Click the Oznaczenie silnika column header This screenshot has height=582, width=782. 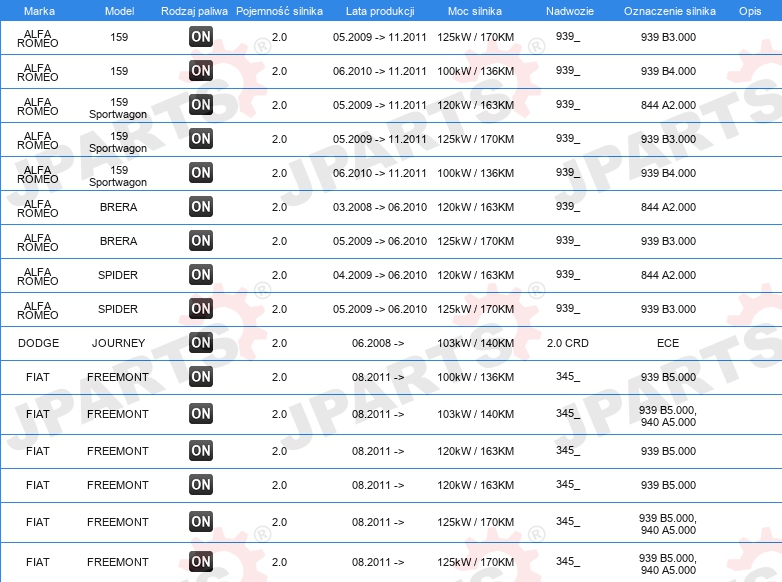(x=670, y=11)
